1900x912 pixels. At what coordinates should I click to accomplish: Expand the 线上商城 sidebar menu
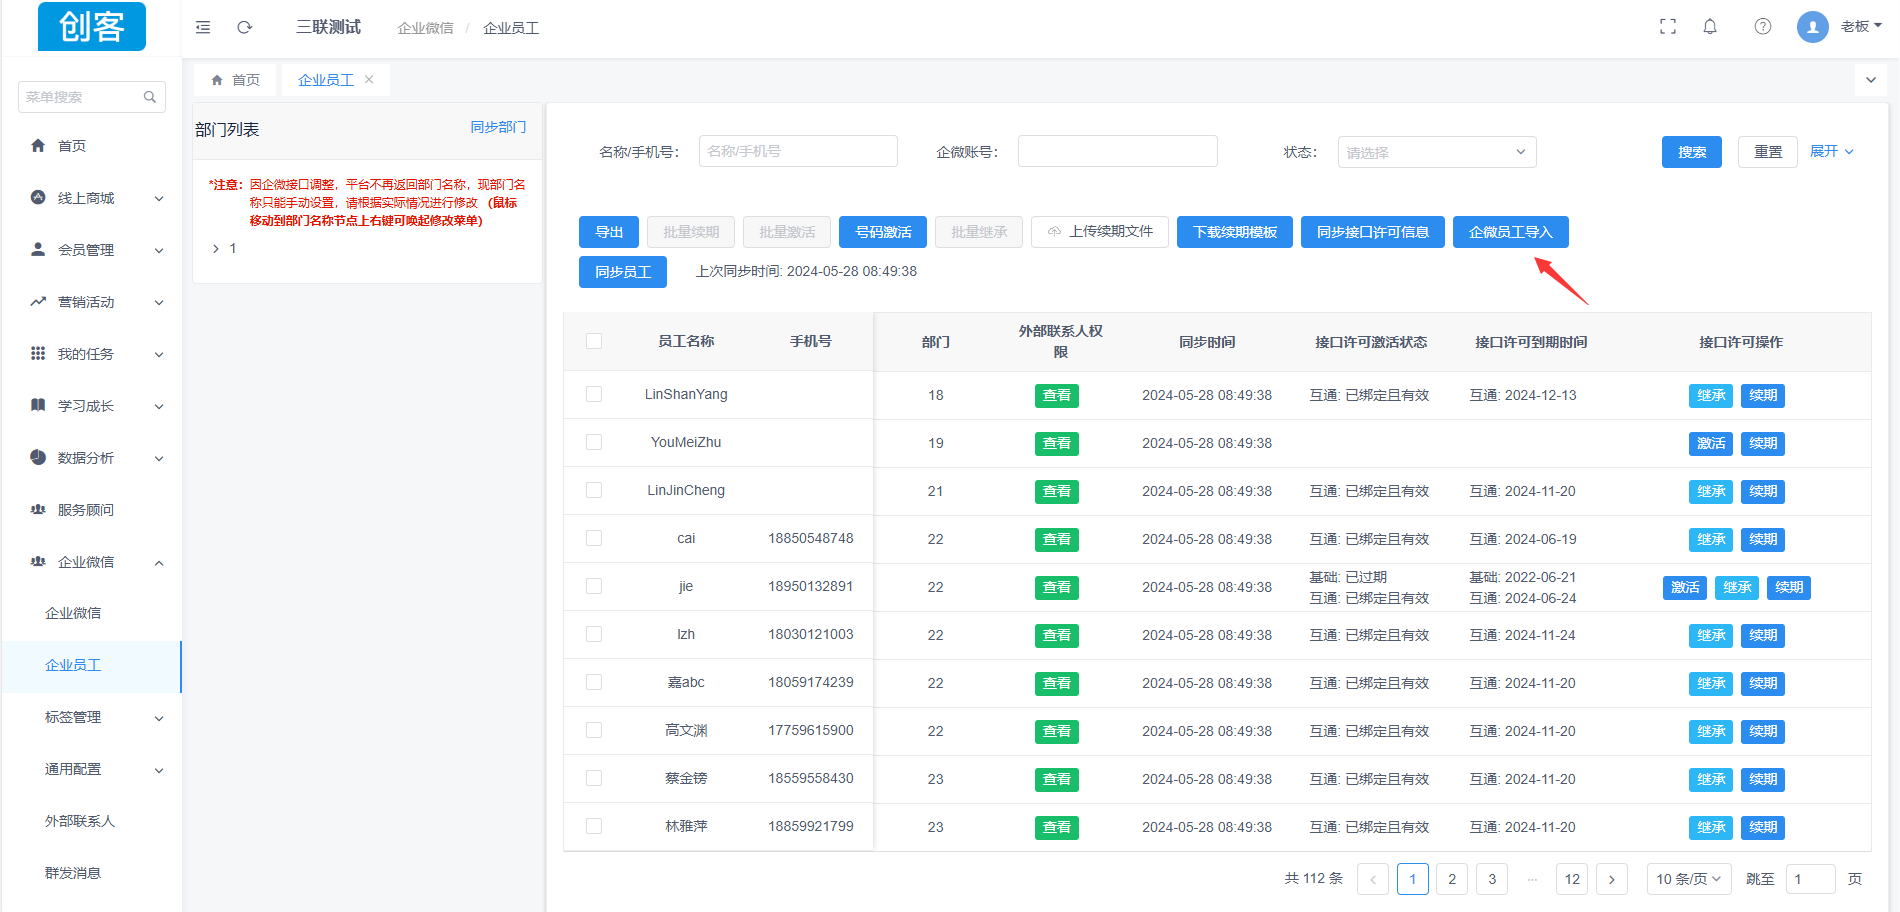[x=97, y=198]
